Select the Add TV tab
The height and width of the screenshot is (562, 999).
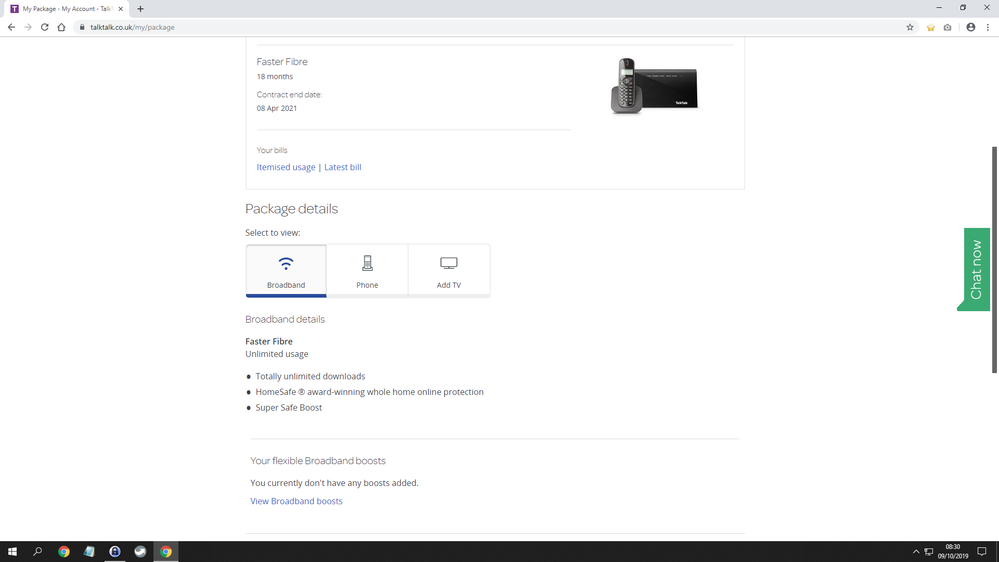449,270
